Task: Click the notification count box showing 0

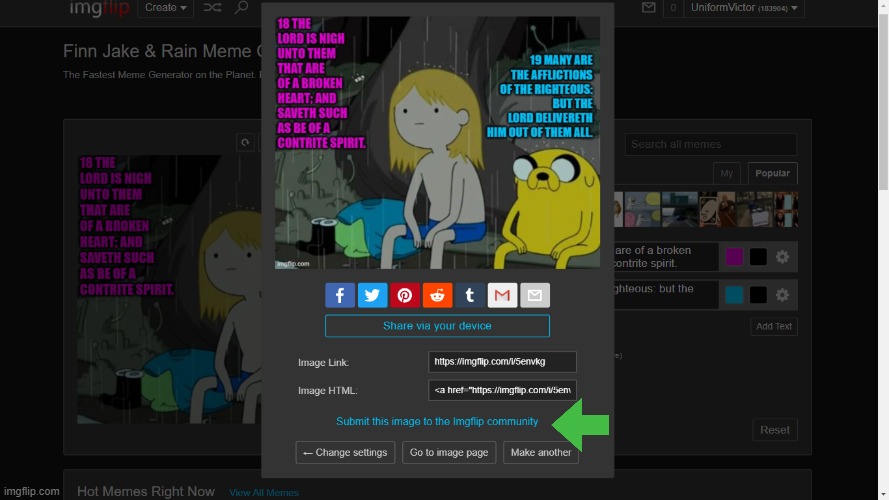Action: (673, 8)
